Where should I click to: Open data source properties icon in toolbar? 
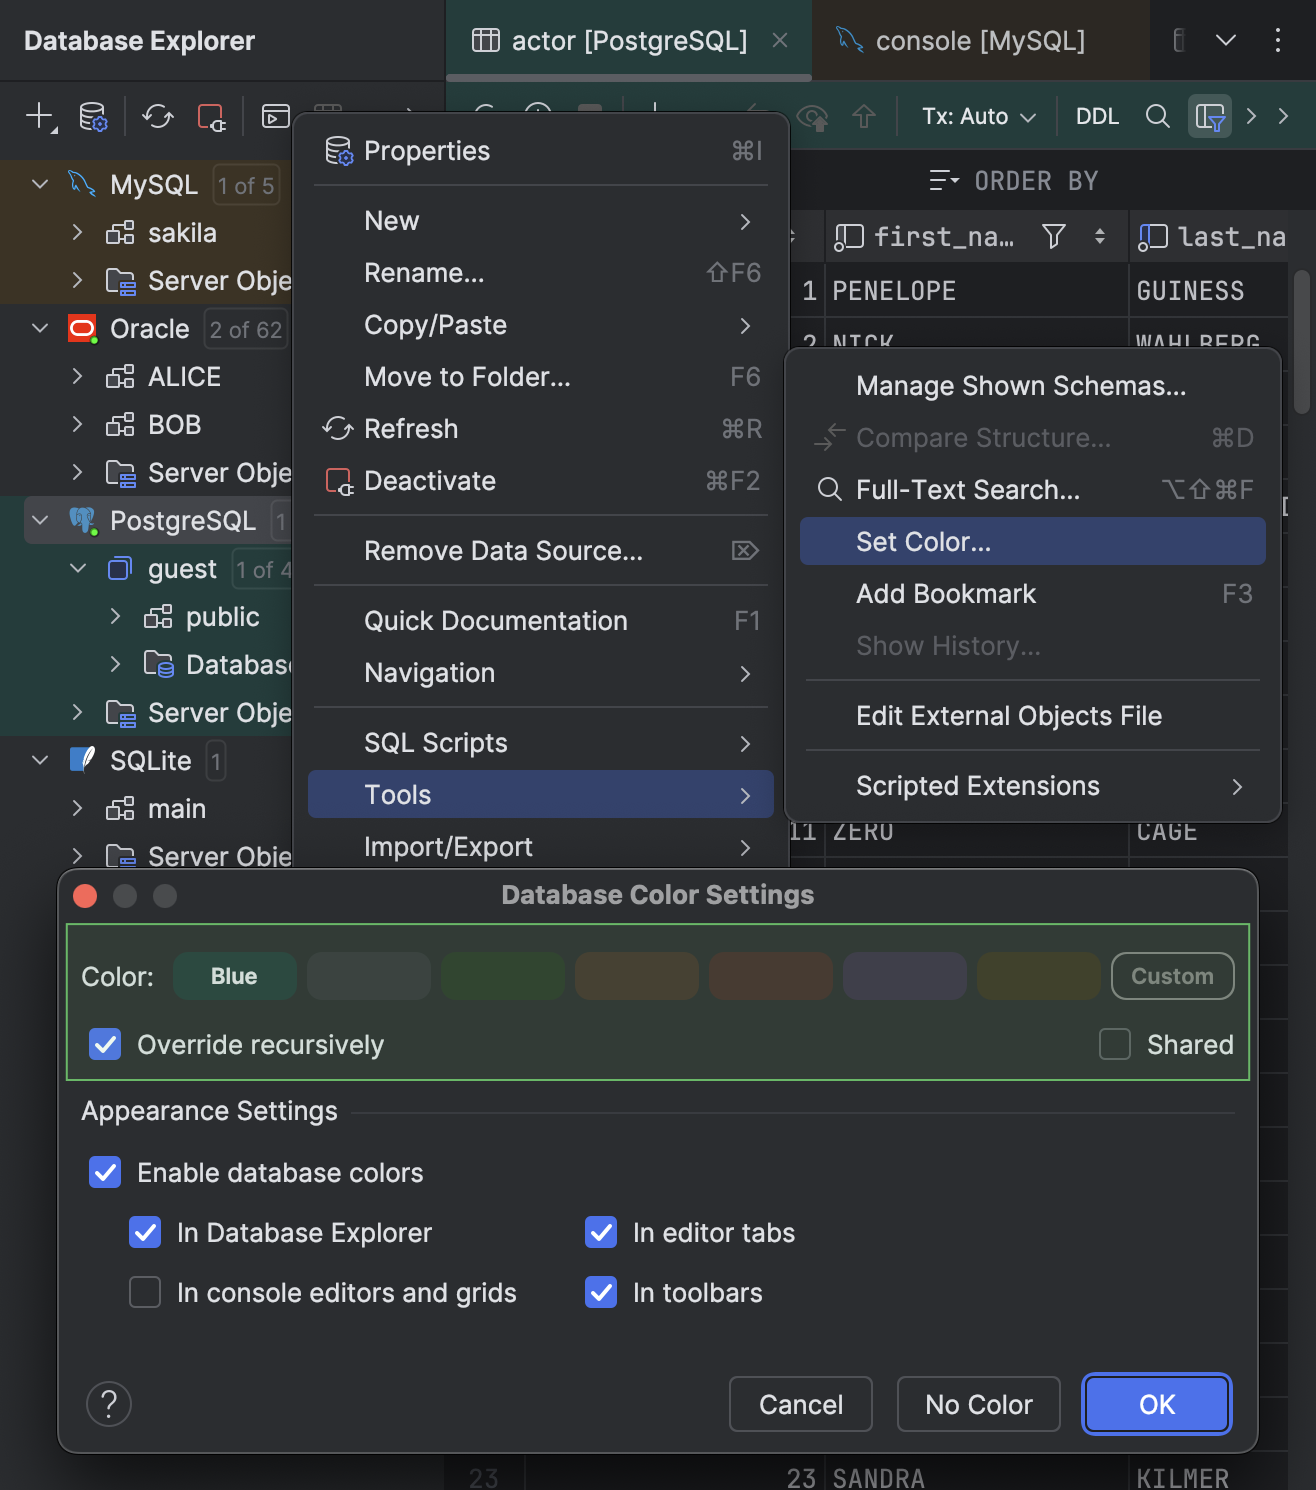[93, 117]
